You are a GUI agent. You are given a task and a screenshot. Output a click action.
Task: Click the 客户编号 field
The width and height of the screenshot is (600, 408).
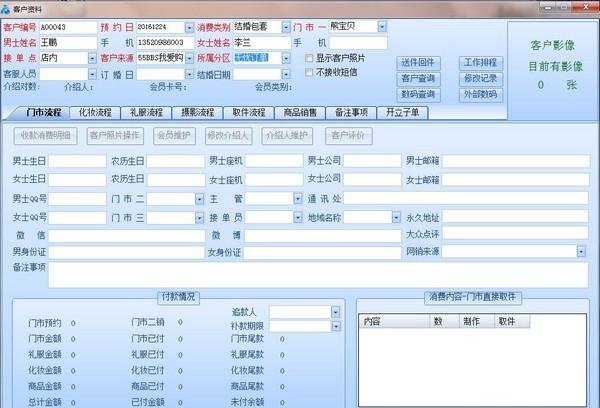68,27
